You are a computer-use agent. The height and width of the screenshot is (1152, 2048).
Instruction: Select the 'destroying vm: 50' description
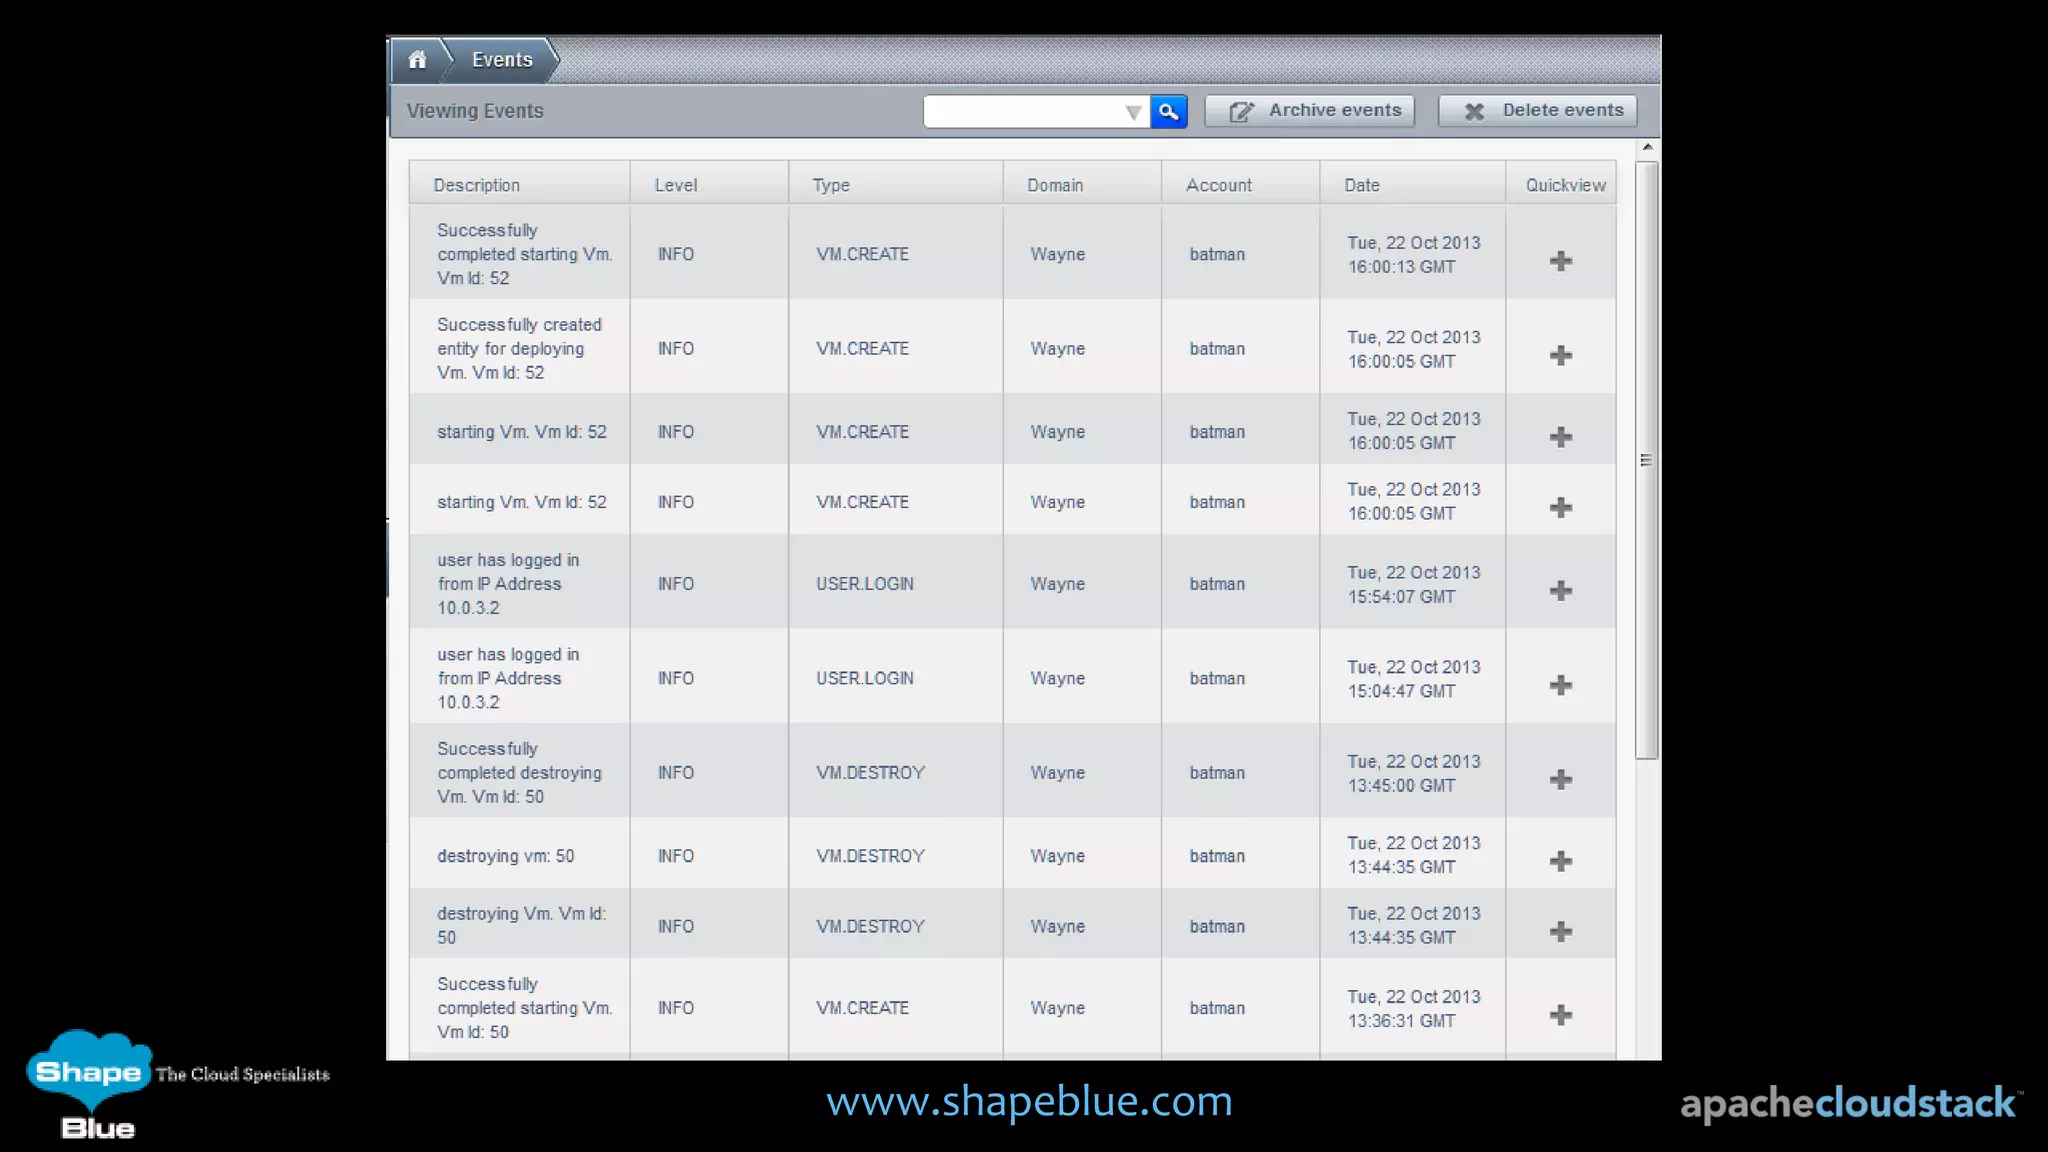click(506, 856)
